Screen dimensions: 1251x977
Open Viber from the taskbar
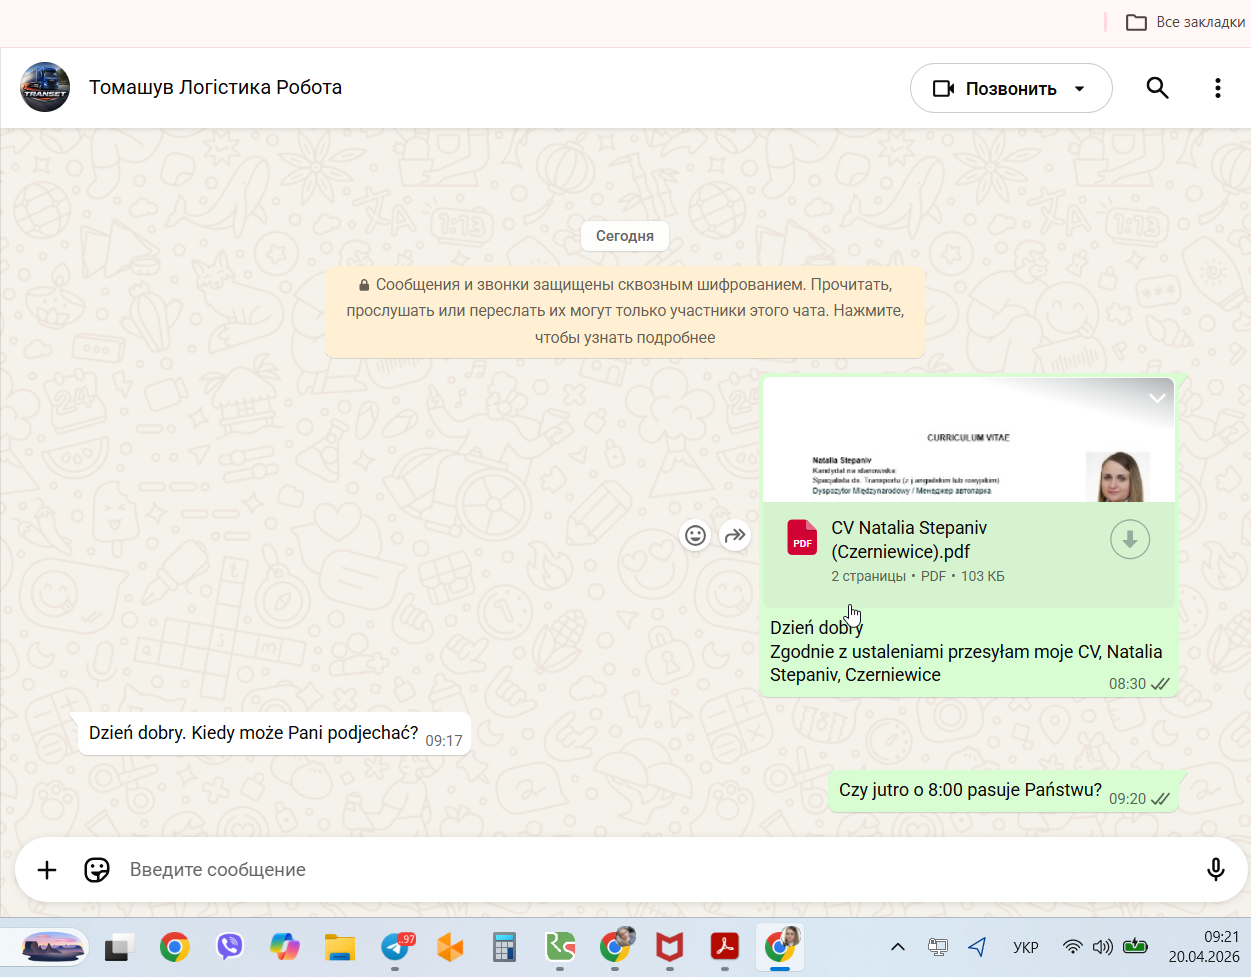230,947
